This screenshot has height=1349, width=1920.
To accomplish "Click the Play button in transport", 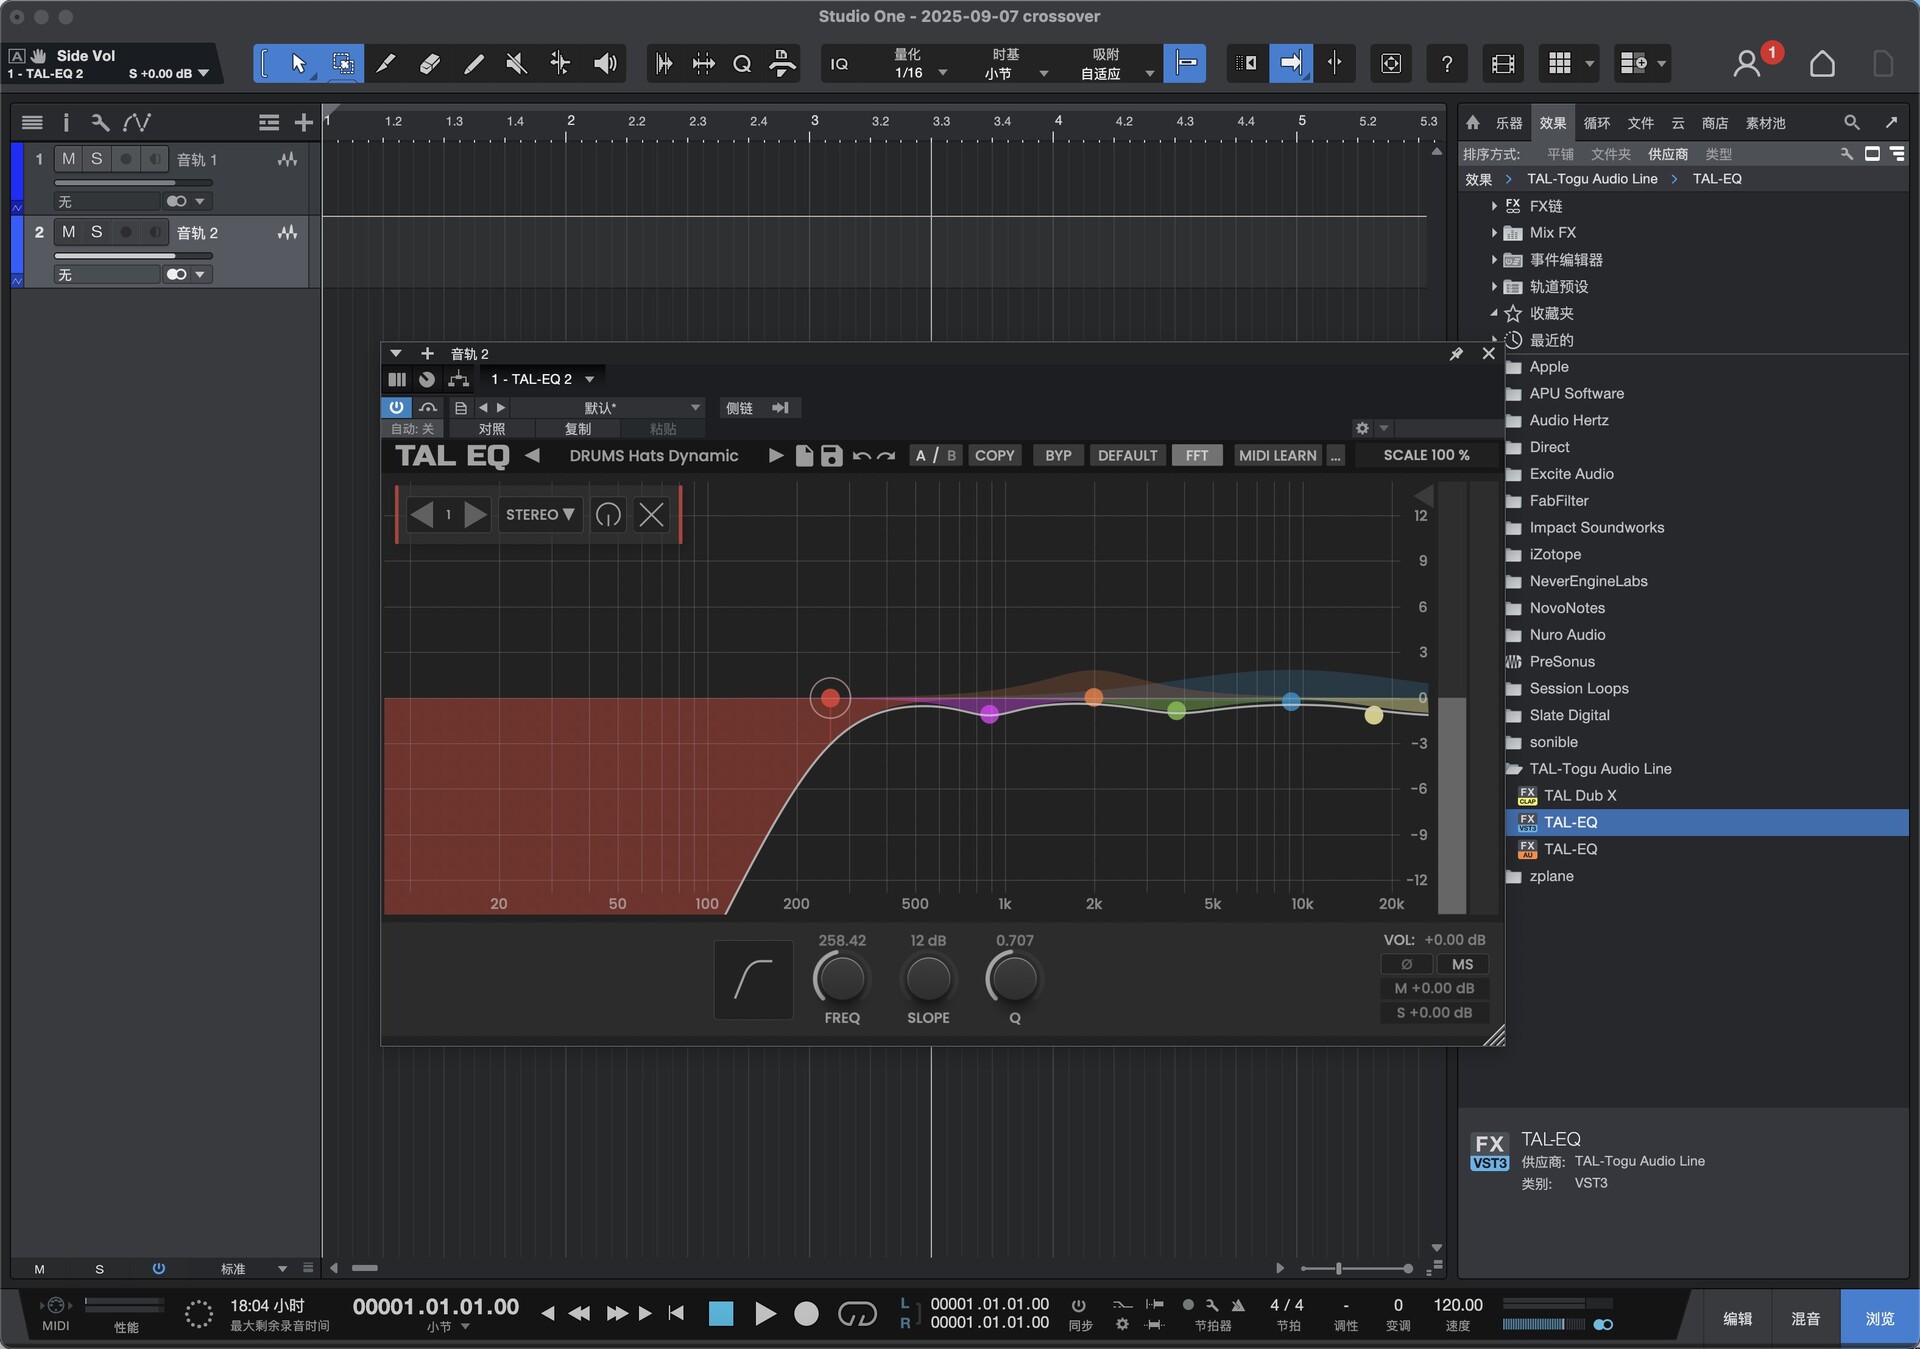I will click(x=765, y=1313).
